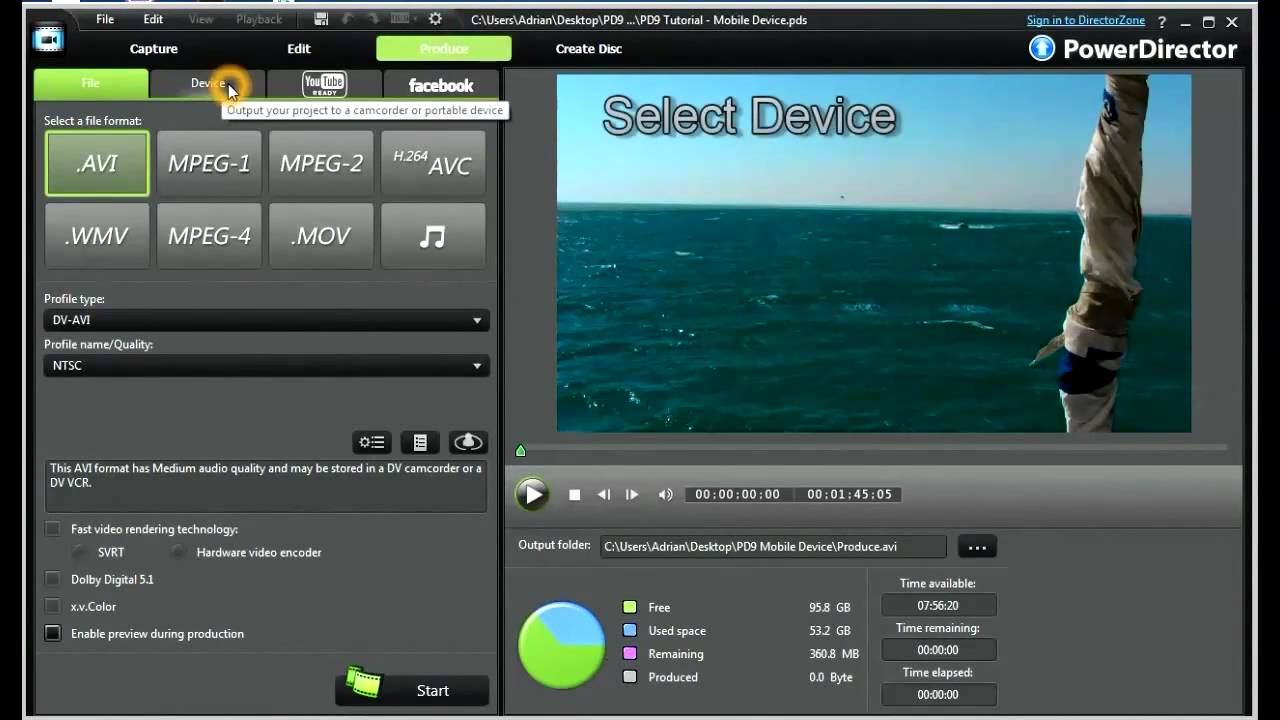1280x720 pixels.
Task: Click the Used space color swatch
Action: (x=630, y=630)
